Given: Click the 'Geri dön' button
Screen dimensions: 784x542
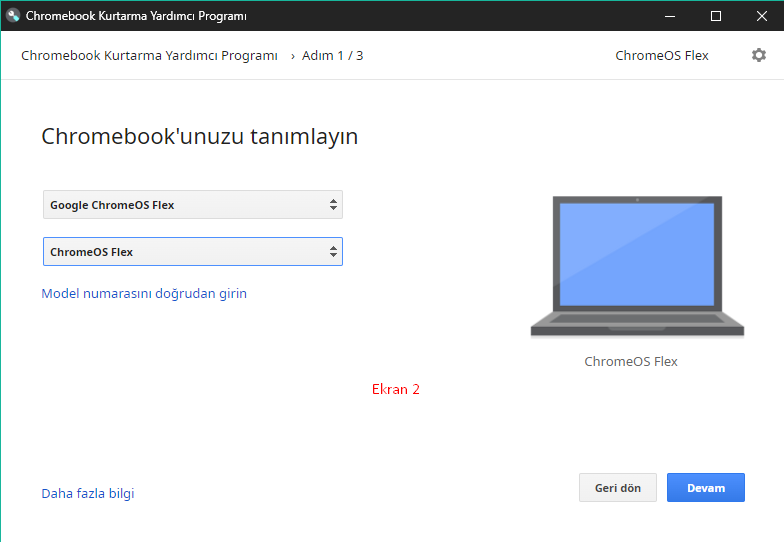Looking at the screenshot, I should pos(618,488).
